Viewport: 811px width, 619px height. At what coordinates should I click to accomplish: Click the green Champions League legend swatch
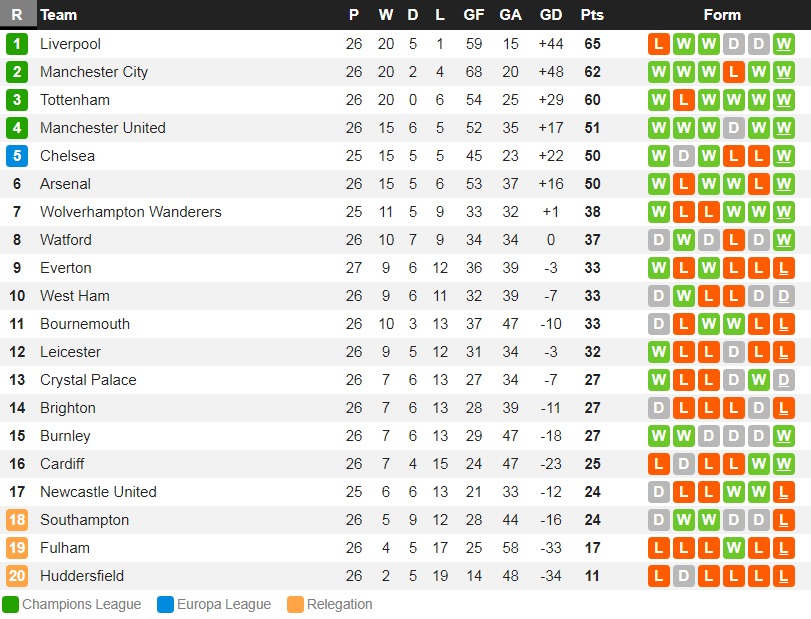[x=10, y=604]
